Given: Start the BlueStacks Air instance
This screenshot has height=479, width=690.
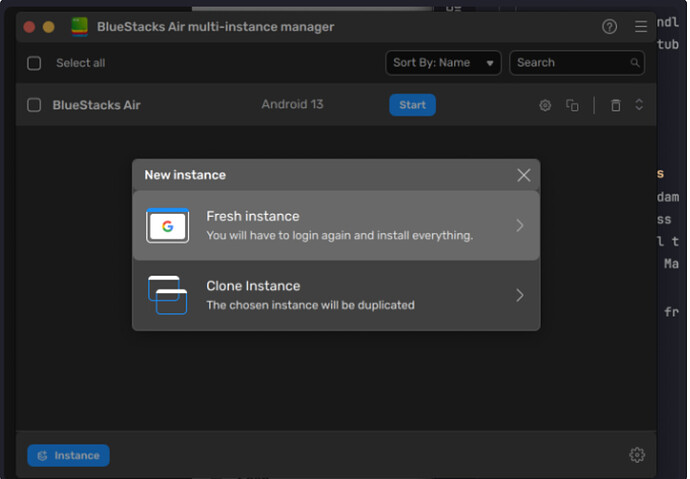Looking at the screenshot, I should click(x=412, y=105).
